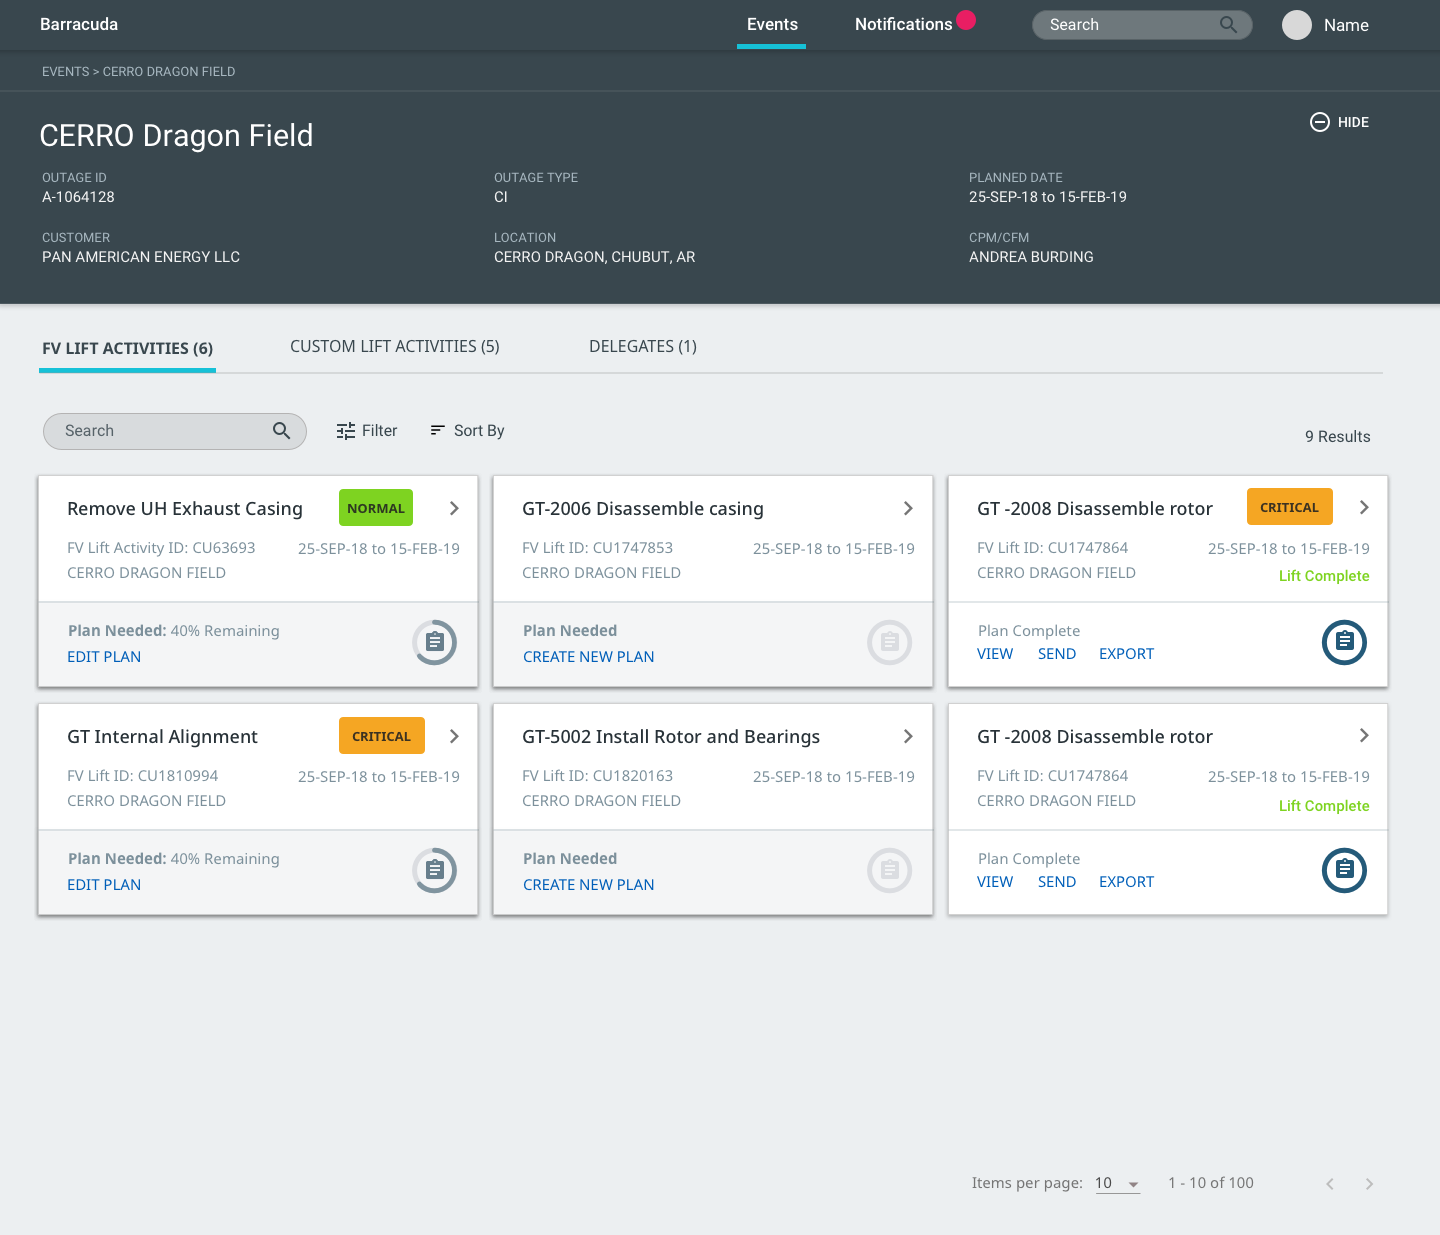
Task: Click the activities search input field
Action: click(160, 431)
